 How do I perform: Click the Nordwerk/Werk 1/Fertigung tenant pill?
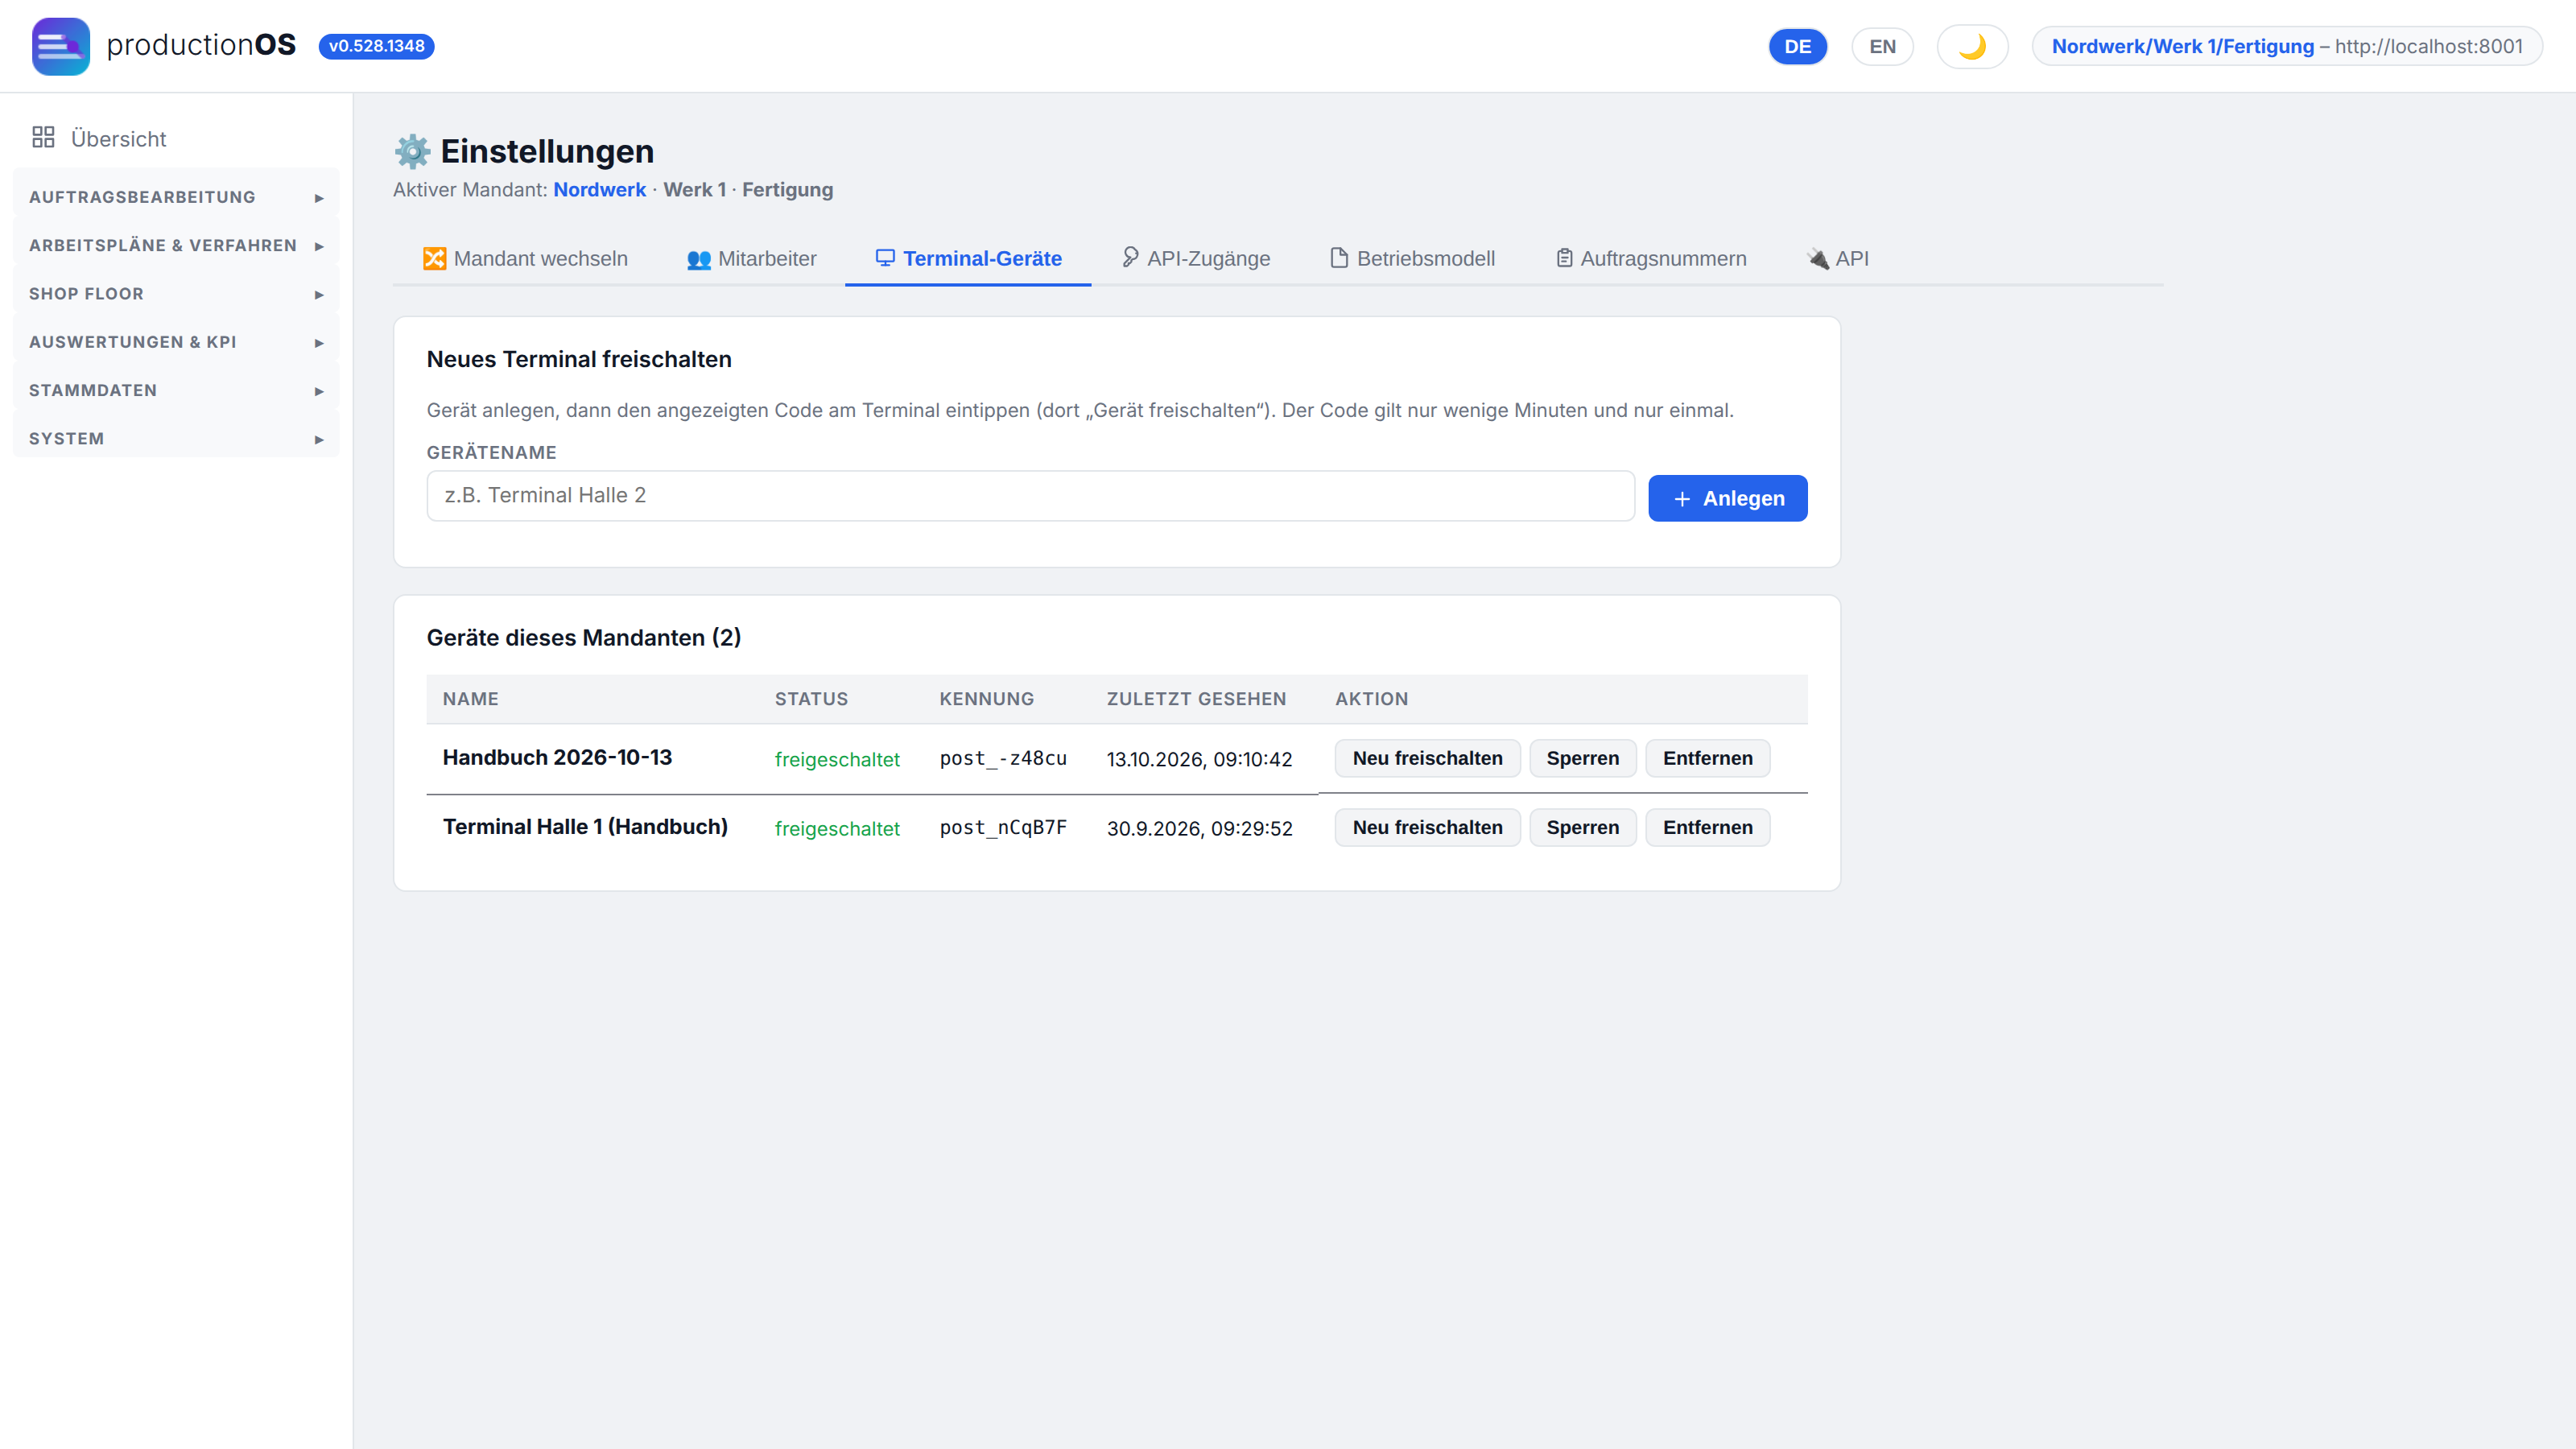tap(2287, 46)
